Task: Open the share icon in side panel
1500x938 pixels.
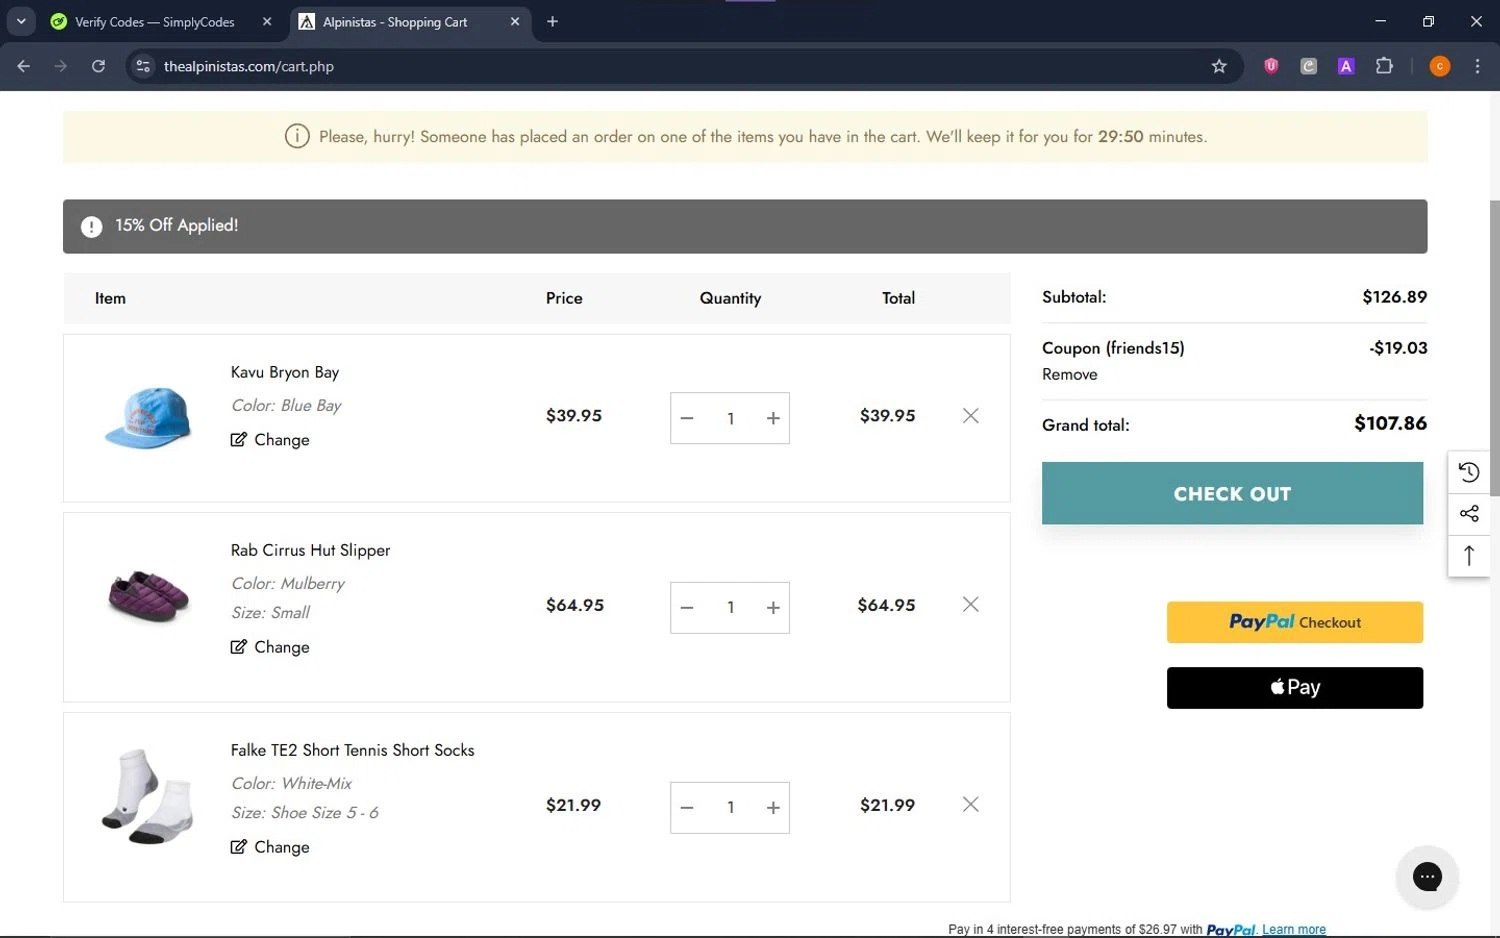Action: point(1469,514)
